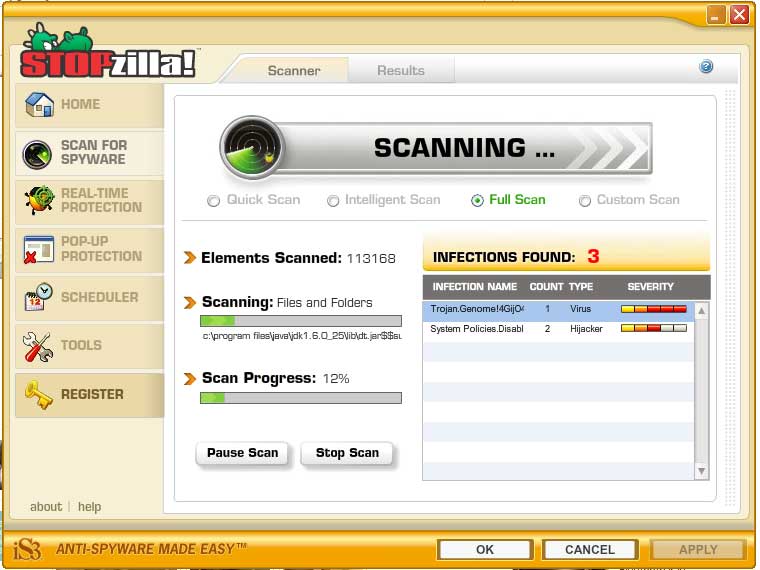The width and height of the screenshot is (760, 570).
Task: Click the Tools wrench screwdriver icon
Action: pyautogui.click(x=38, y=347)
